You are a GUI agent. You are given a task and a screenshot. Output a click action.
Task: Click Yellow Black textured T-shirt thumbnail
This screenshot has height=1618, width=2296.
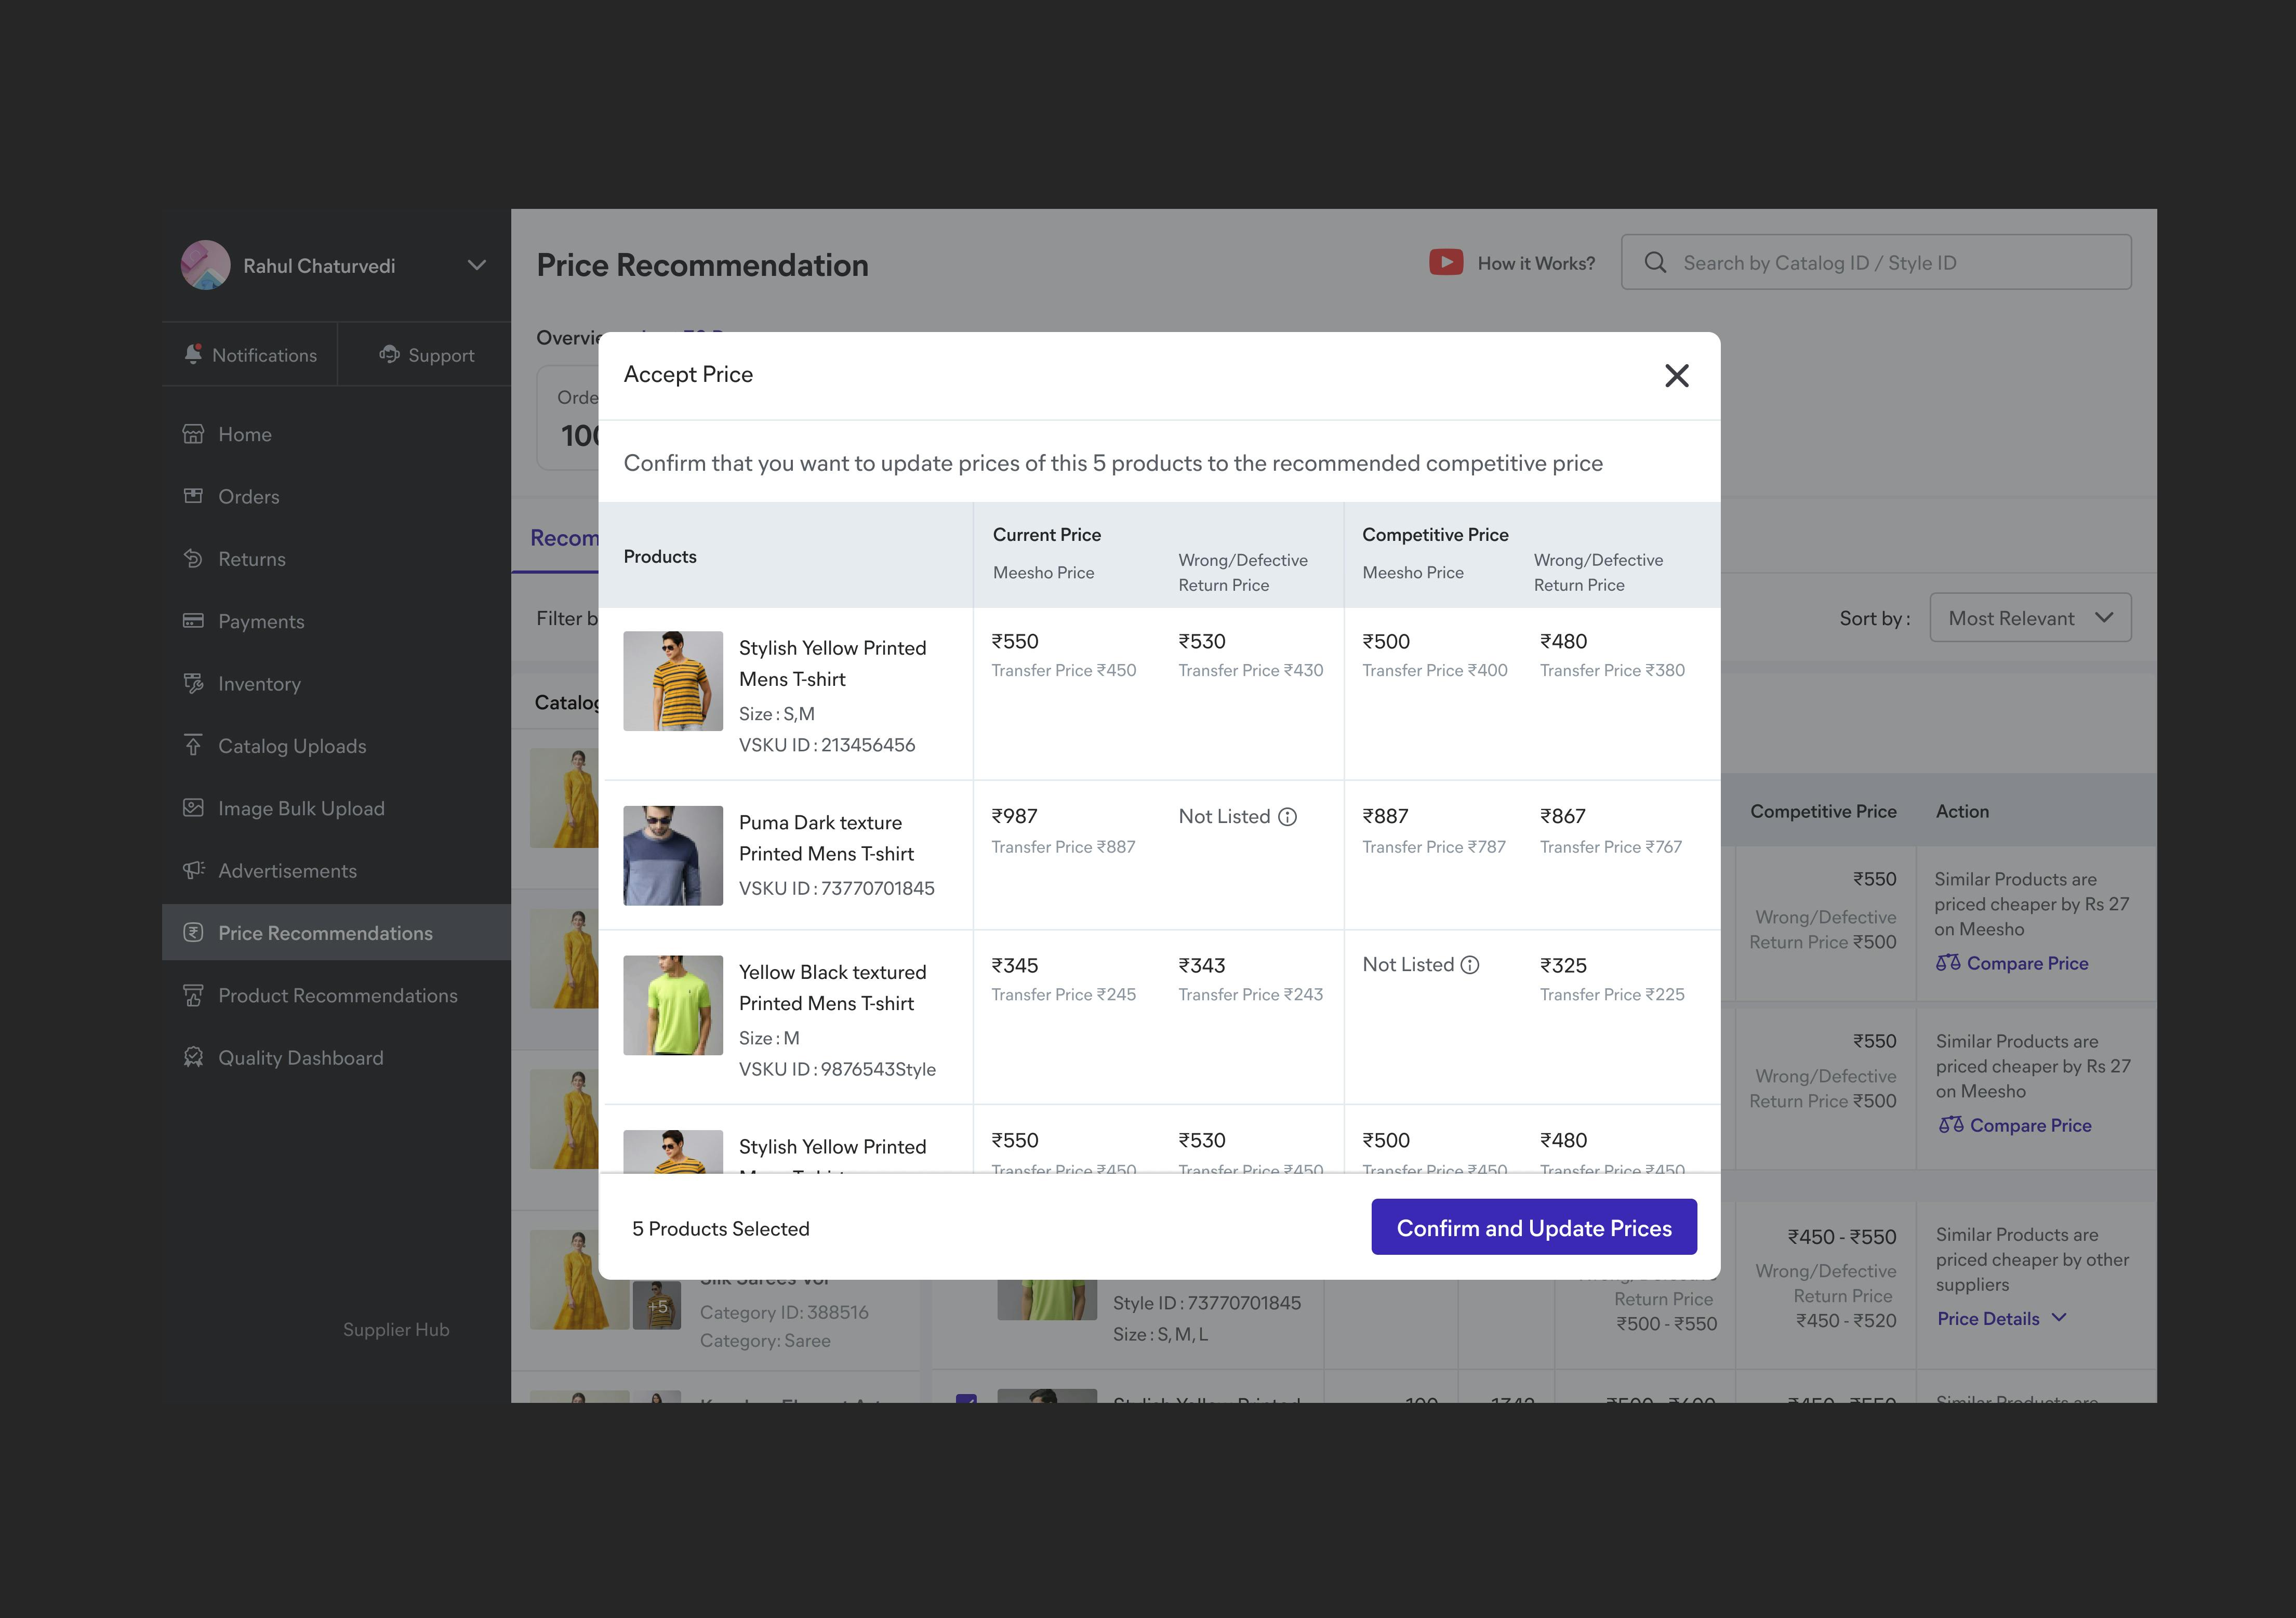click(x=673, y=1005)
